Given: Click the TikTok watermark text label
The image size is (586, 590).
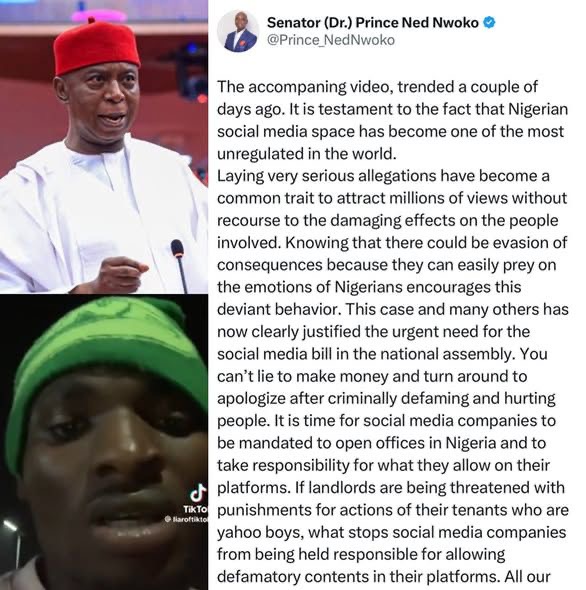Looking at the screenshot, I should [195, 509].
